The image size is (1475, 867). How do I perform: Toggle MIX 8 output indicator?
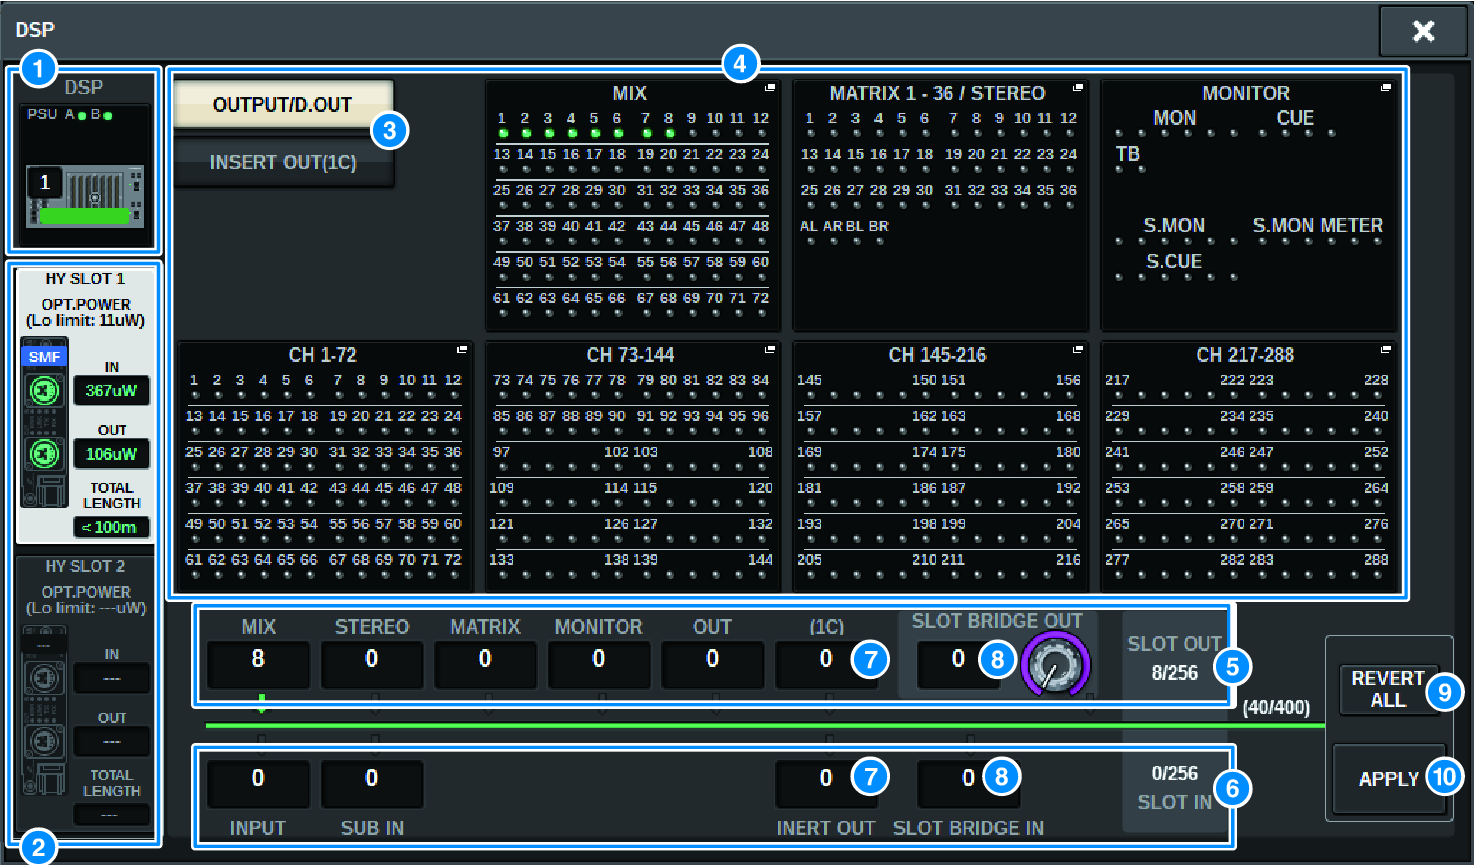[x=669, y=133]
